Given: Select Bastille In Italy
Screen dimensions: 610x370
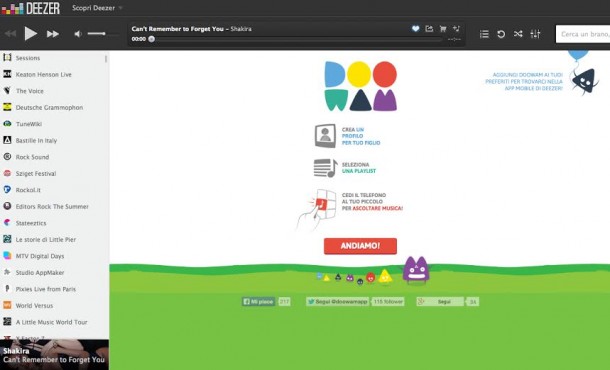Looking at the screenshot, I should [36, 140].
